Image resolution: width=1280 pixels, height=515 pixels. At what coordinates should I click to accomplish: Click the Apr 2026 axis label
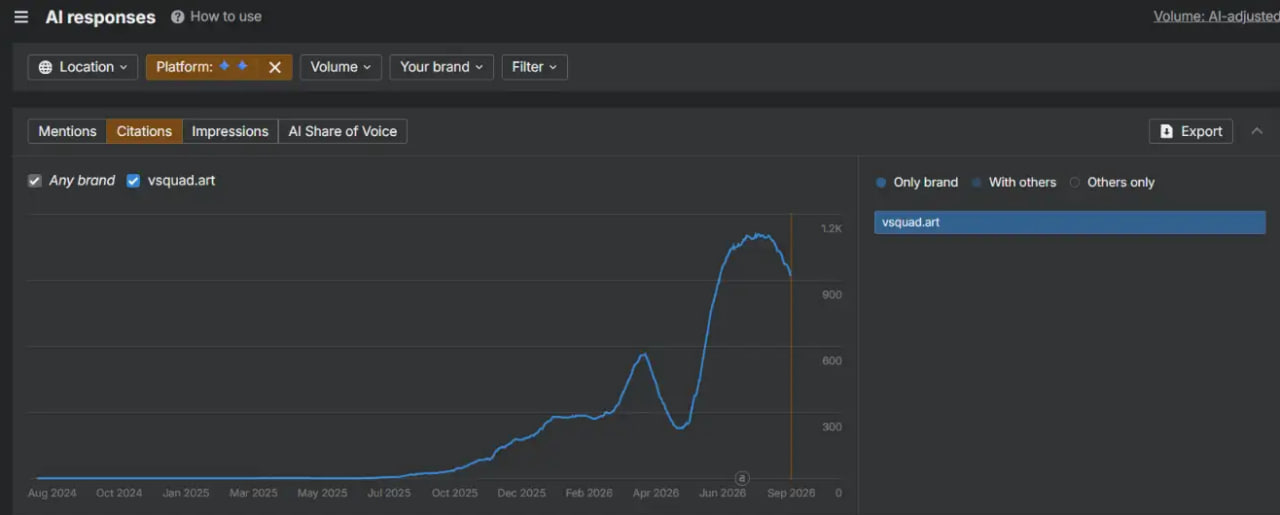(x=656, y=493)
